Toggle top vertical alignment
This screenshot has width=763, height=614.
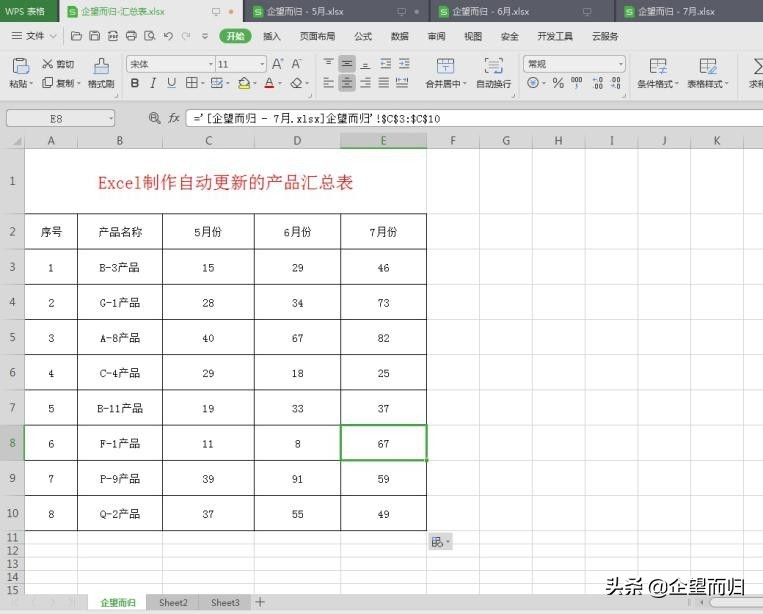coord(328,64)
